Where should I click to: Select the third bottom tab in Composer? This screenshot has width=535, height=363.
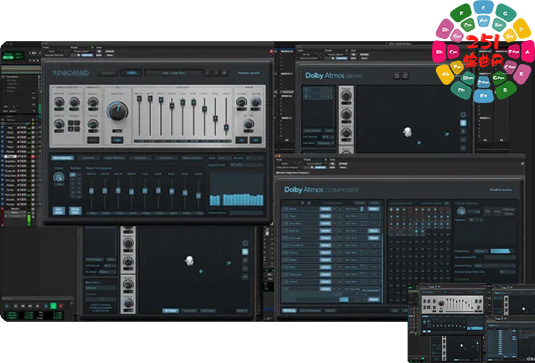(330, 310)
